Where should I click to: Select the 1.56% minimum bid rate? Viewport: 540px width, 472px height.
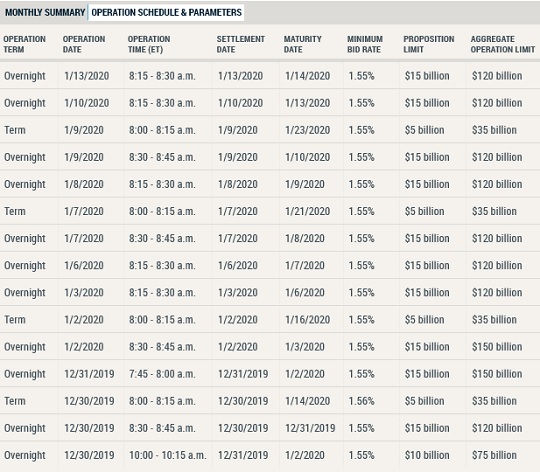(x=361, y=401)
